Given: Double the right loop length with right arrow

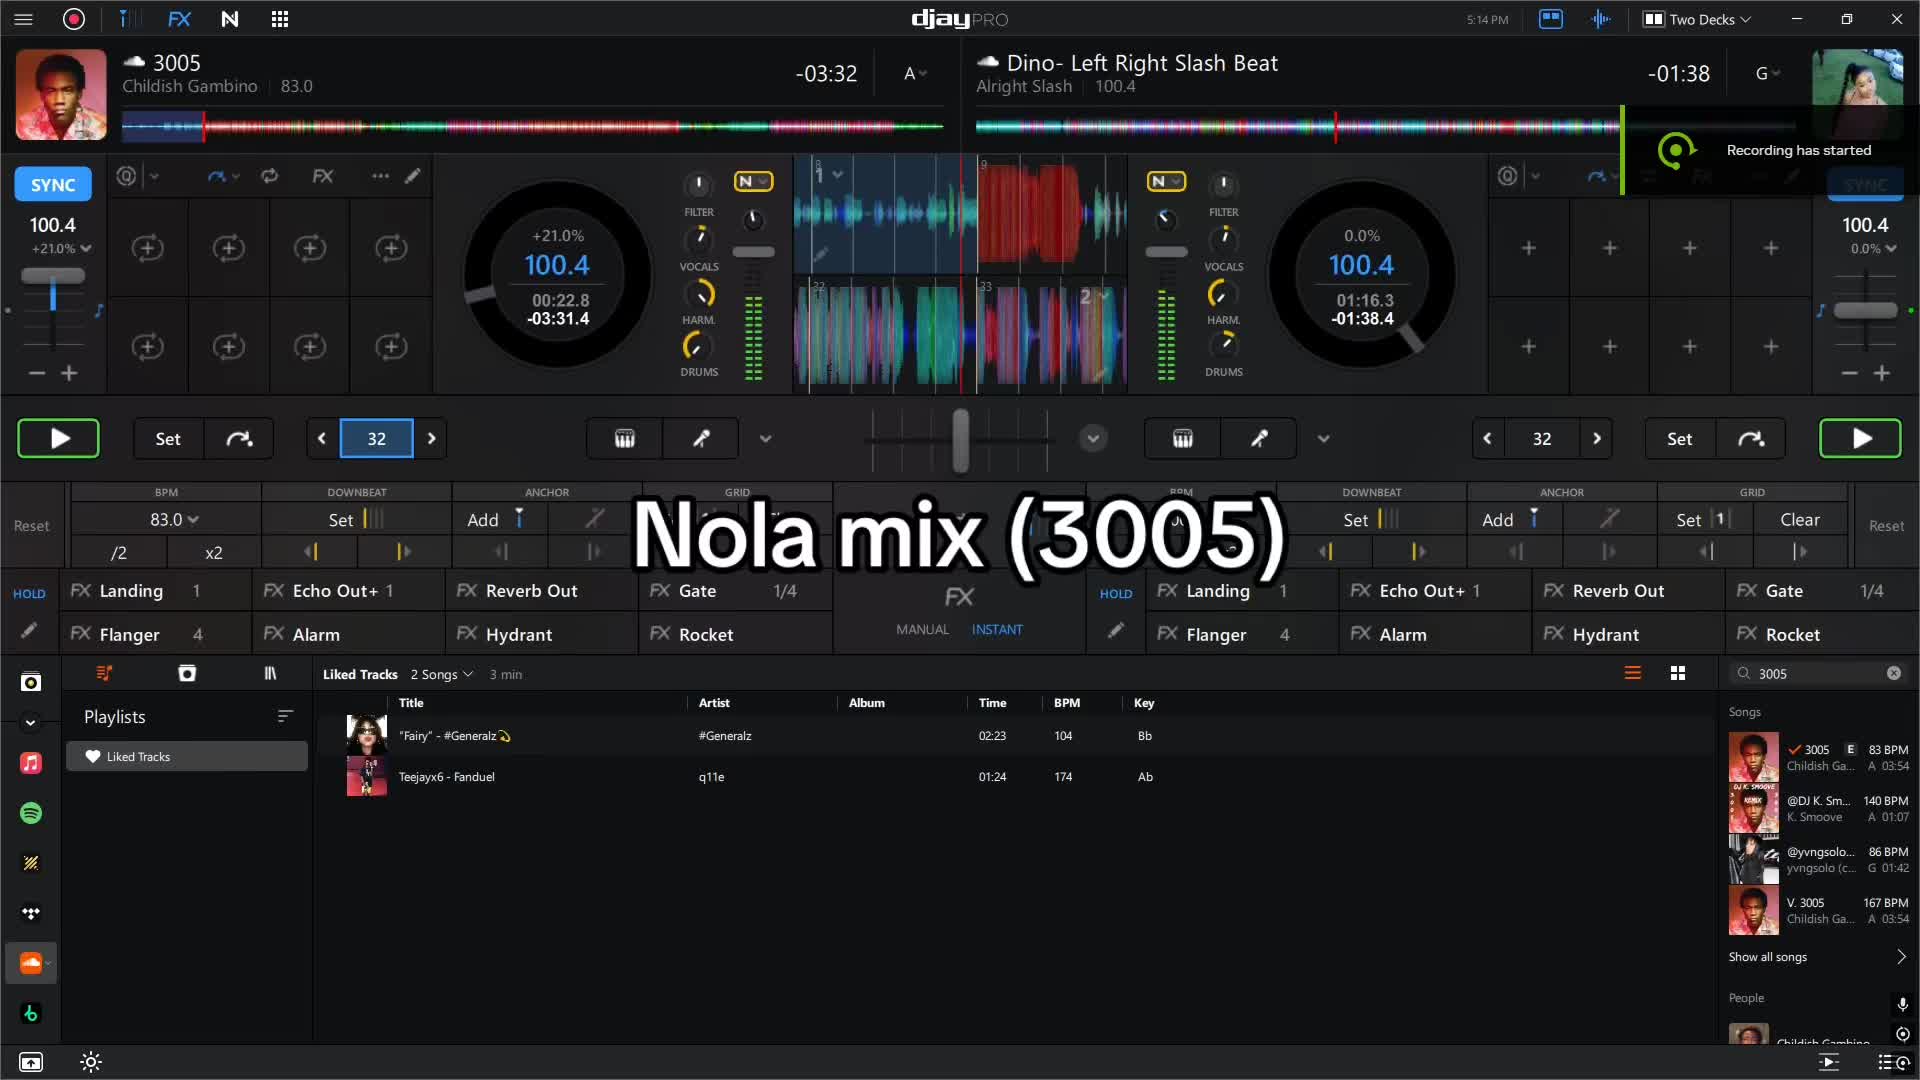Looking at the screenshot, I should click(x=1597, y=439).
